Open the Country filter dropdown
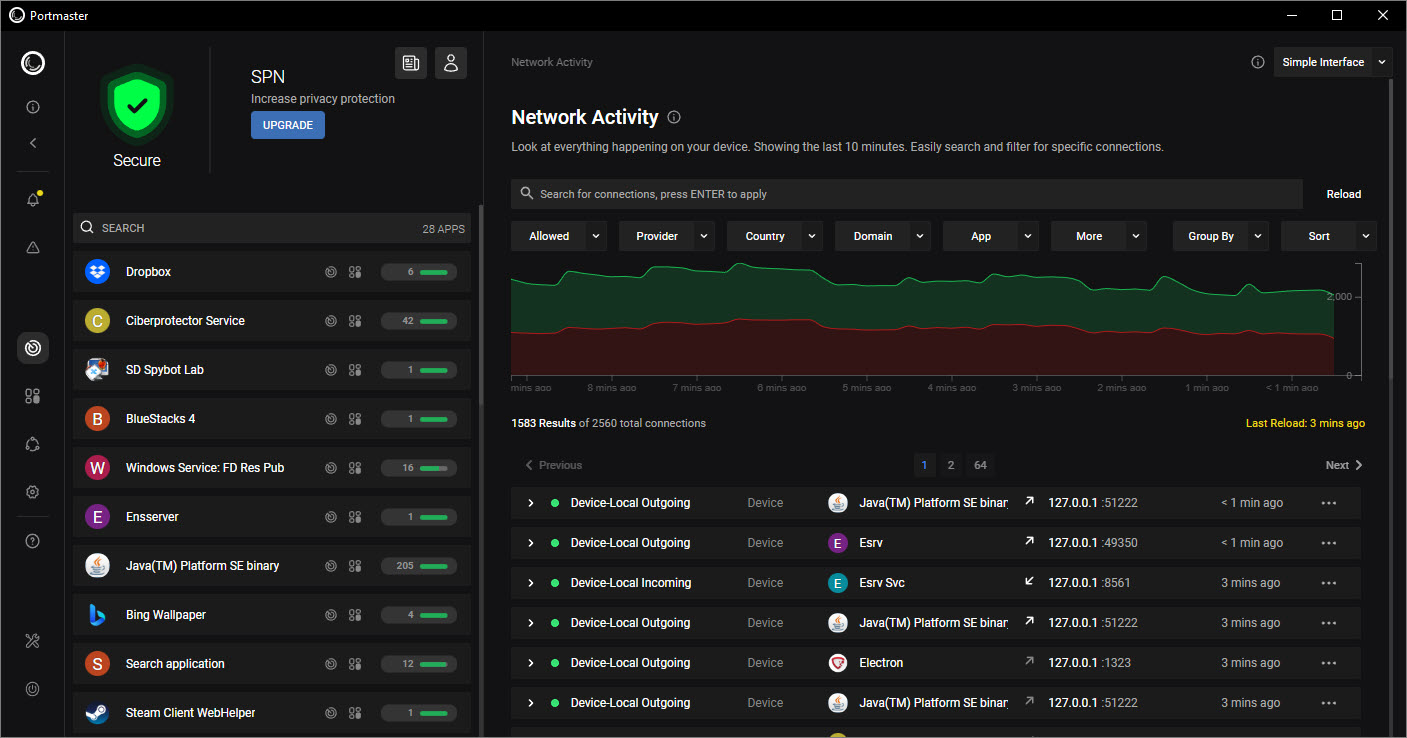 click(774, 236)
